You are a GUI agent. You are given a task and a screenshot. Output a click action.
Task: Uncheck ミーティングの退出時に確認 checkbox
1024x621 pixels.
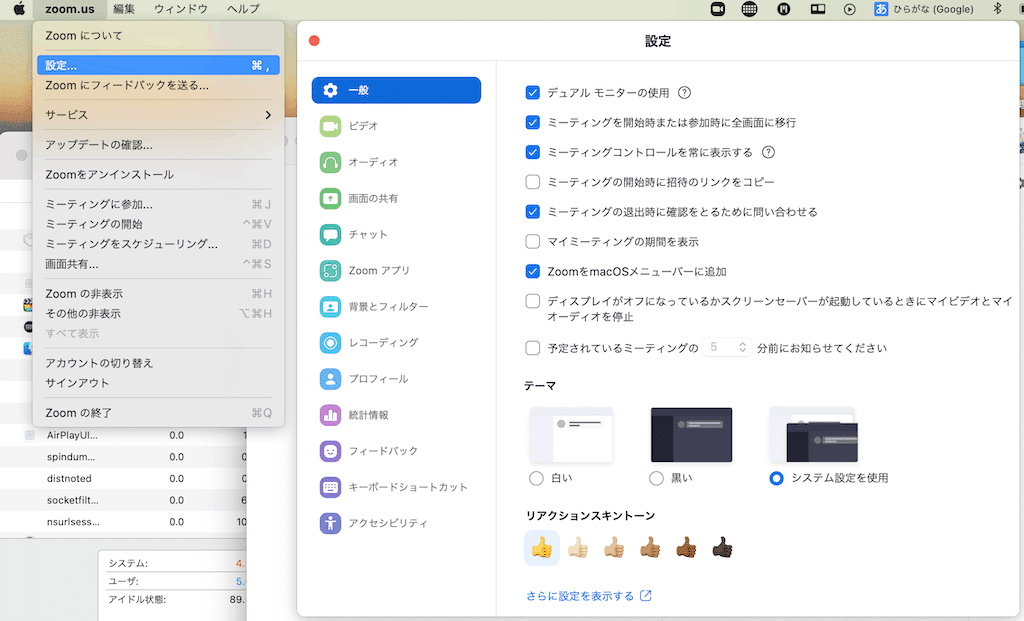(x=533, y=212)
